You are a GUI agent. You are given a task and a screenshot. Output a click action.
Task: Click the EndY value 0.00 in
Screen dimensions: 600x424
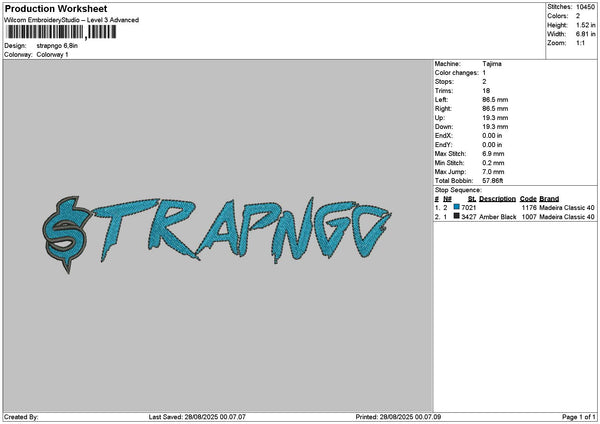[x=492, y=145]
